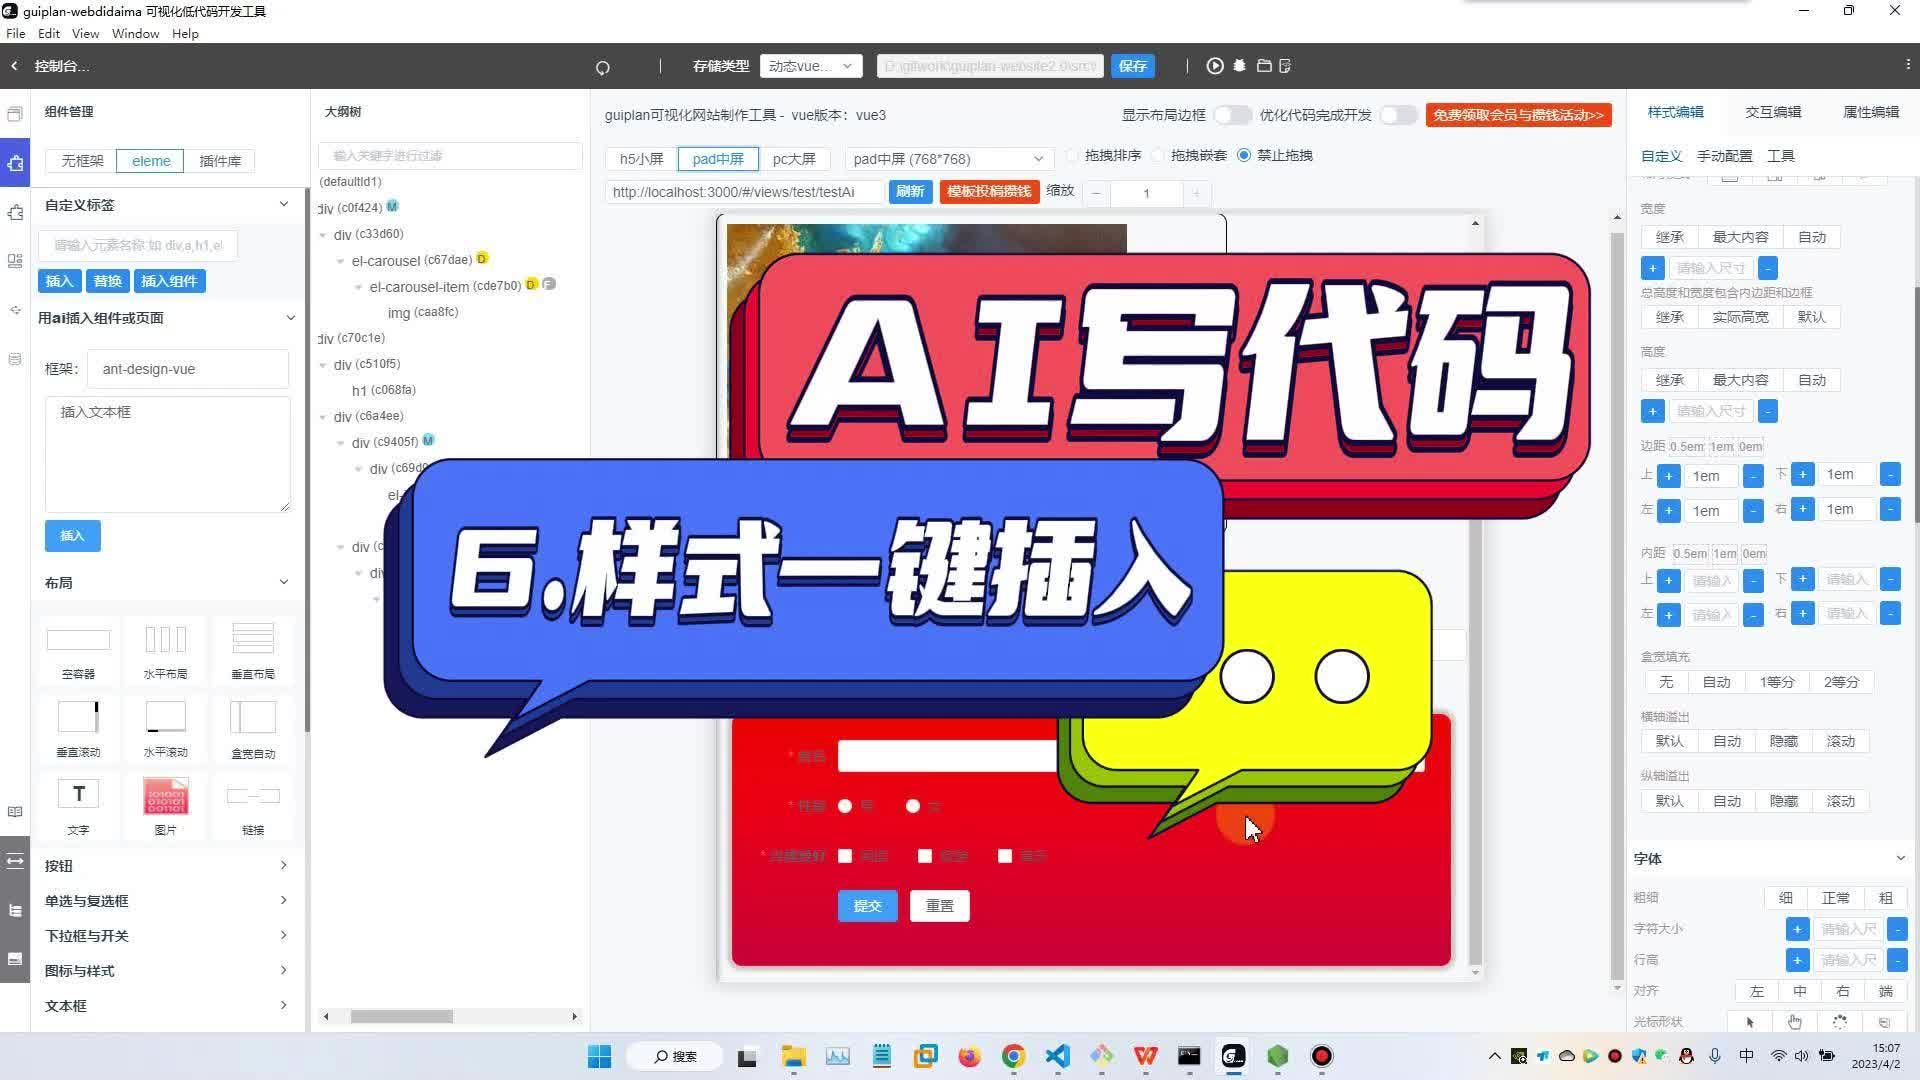Screen dimensions: 1920x1080
Task: Insert the 水平滚动 layout component
Action: 166,730
